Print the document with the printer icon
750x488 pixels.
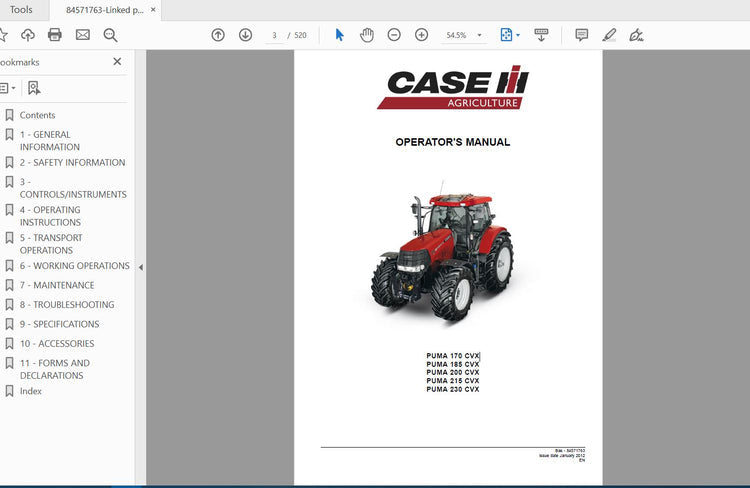[x=55, y=35]
